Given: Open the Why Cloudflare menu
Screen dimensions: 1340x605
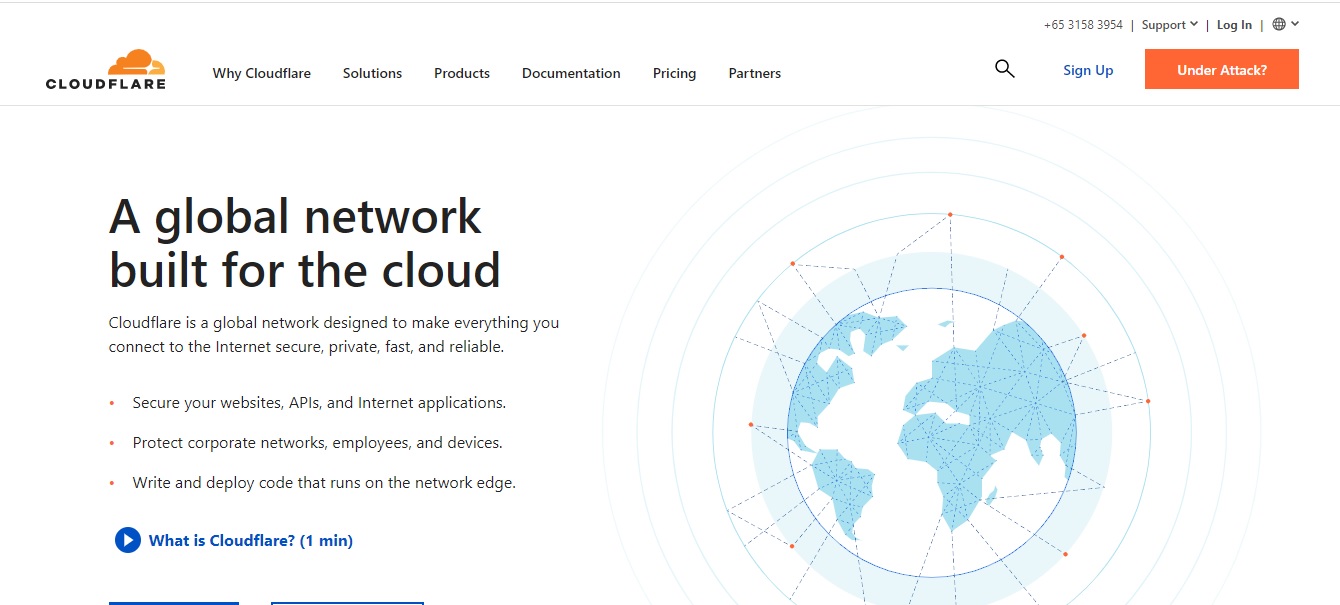Looking at the screenshot, I should coord(262,73).
